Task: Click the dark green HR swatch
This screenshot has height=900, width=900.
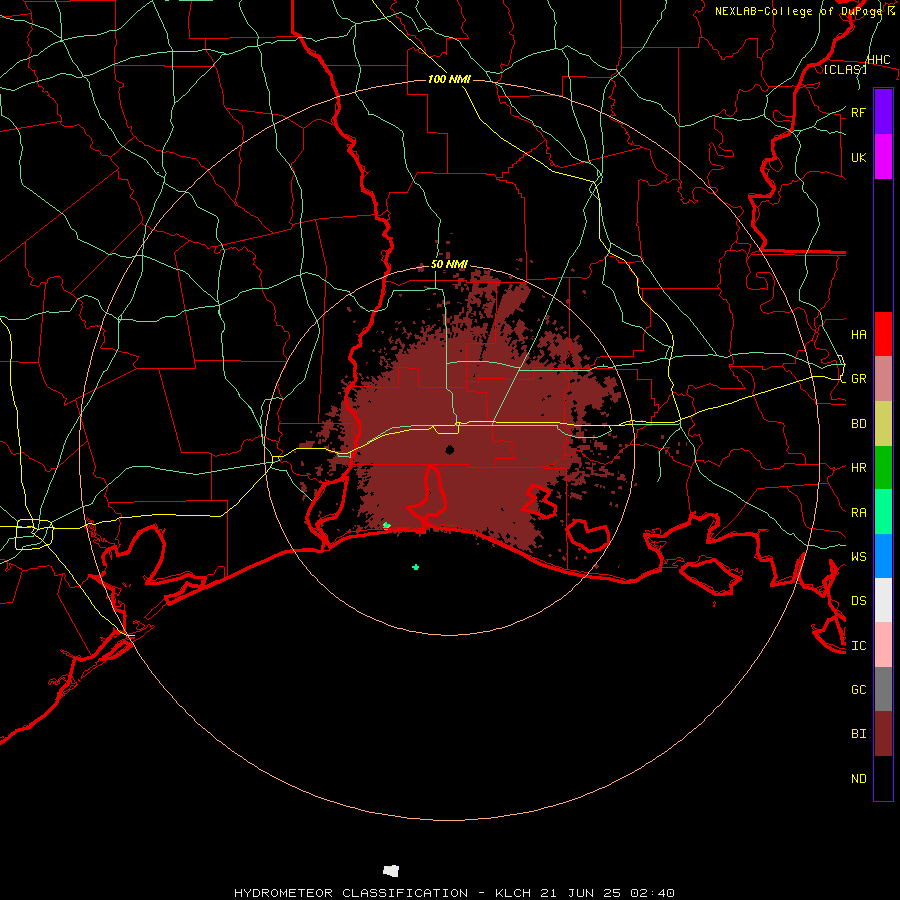Action: pyautogui.click(x=883, y=467)
